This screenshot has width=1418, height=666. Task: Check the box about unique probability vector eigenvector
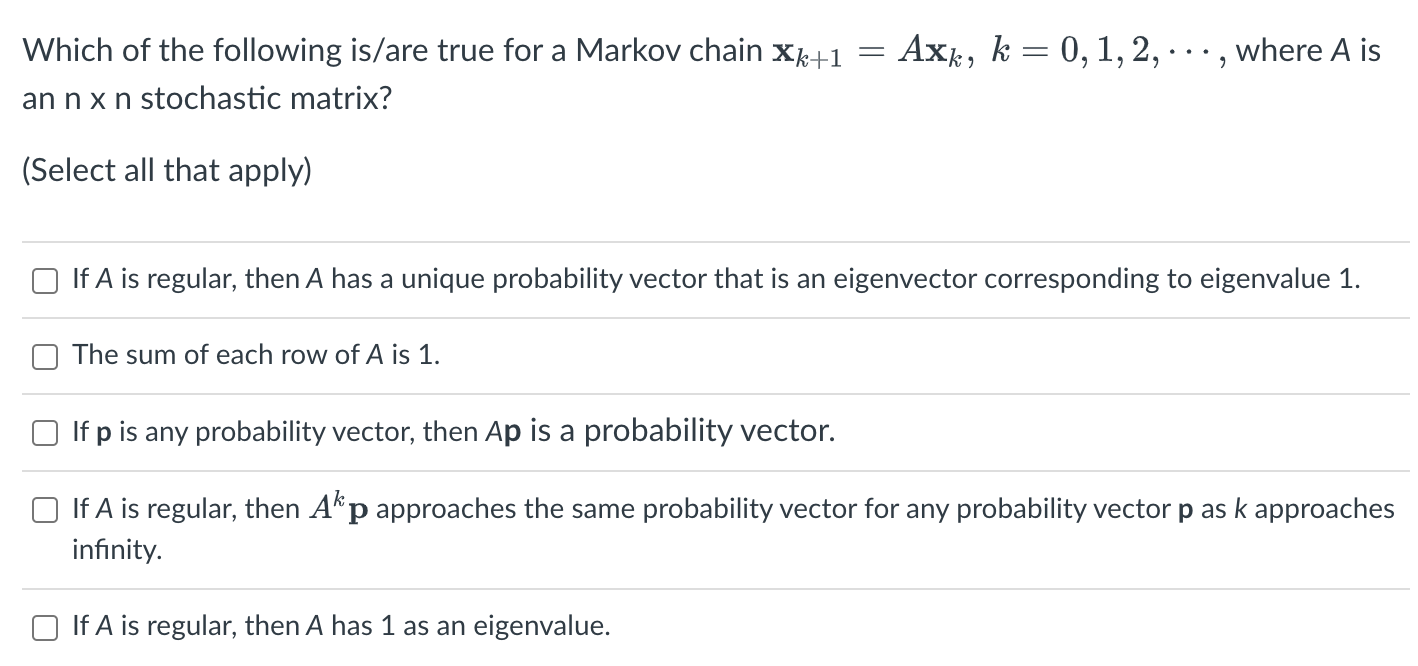(44, 281)
